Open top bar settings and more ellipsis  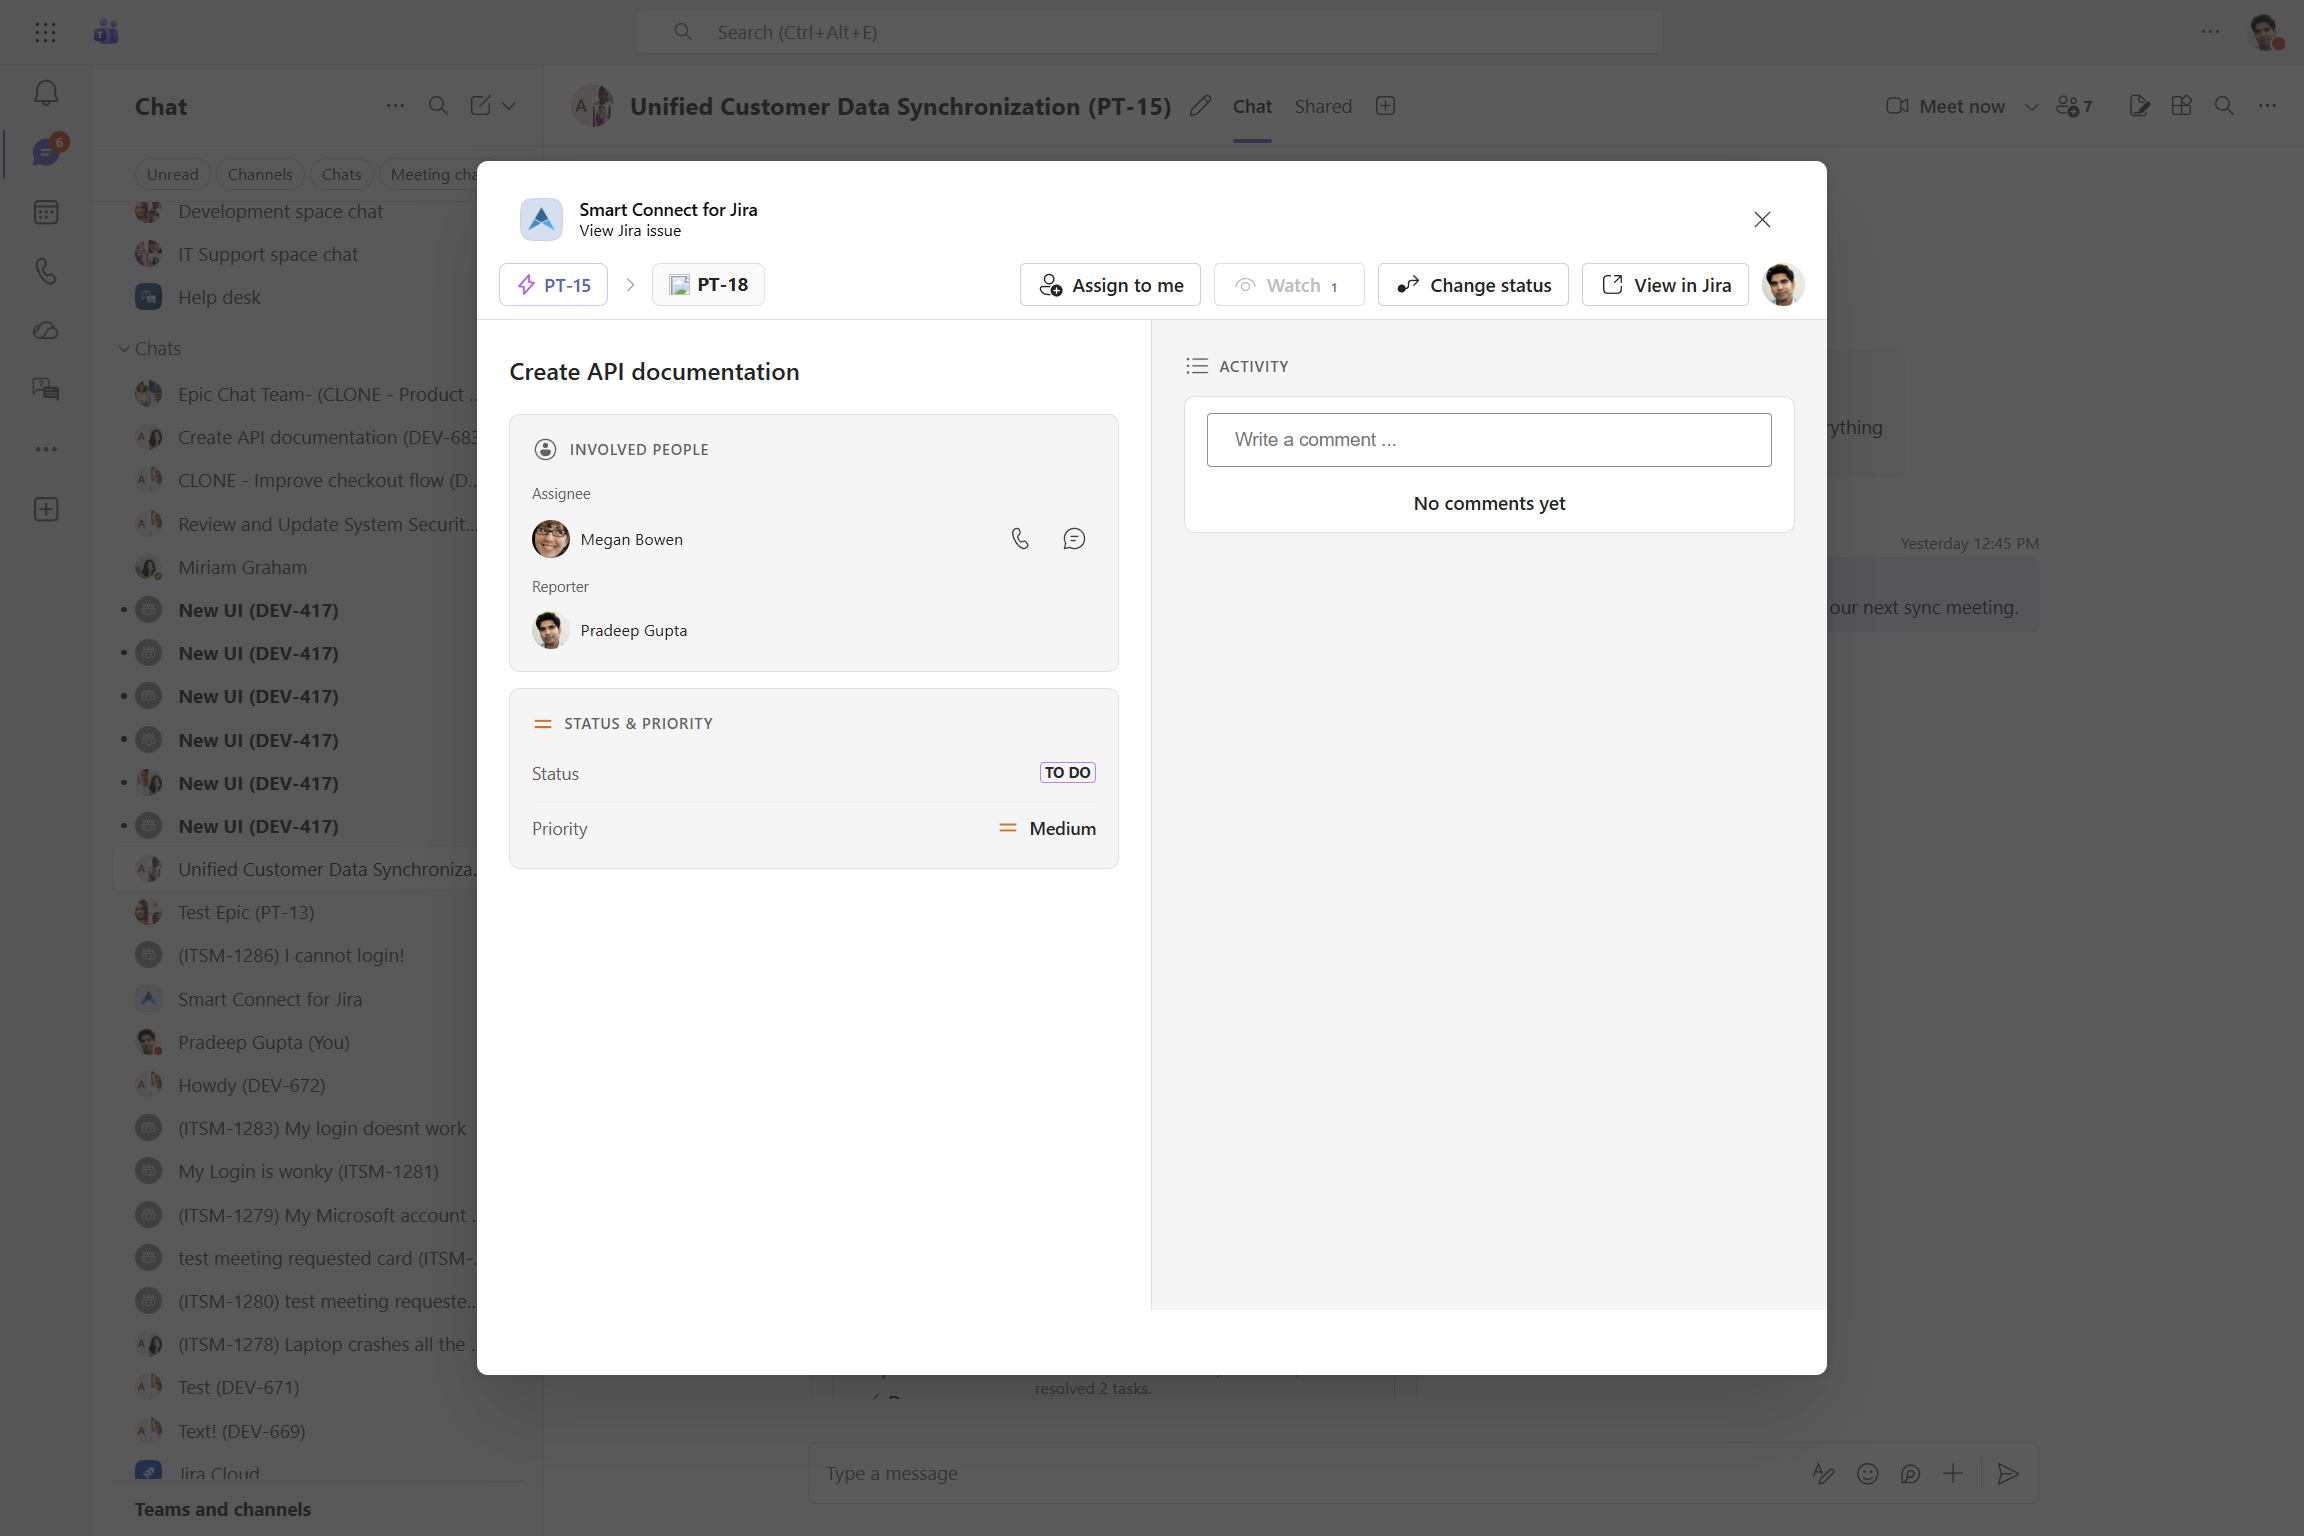2210,32
